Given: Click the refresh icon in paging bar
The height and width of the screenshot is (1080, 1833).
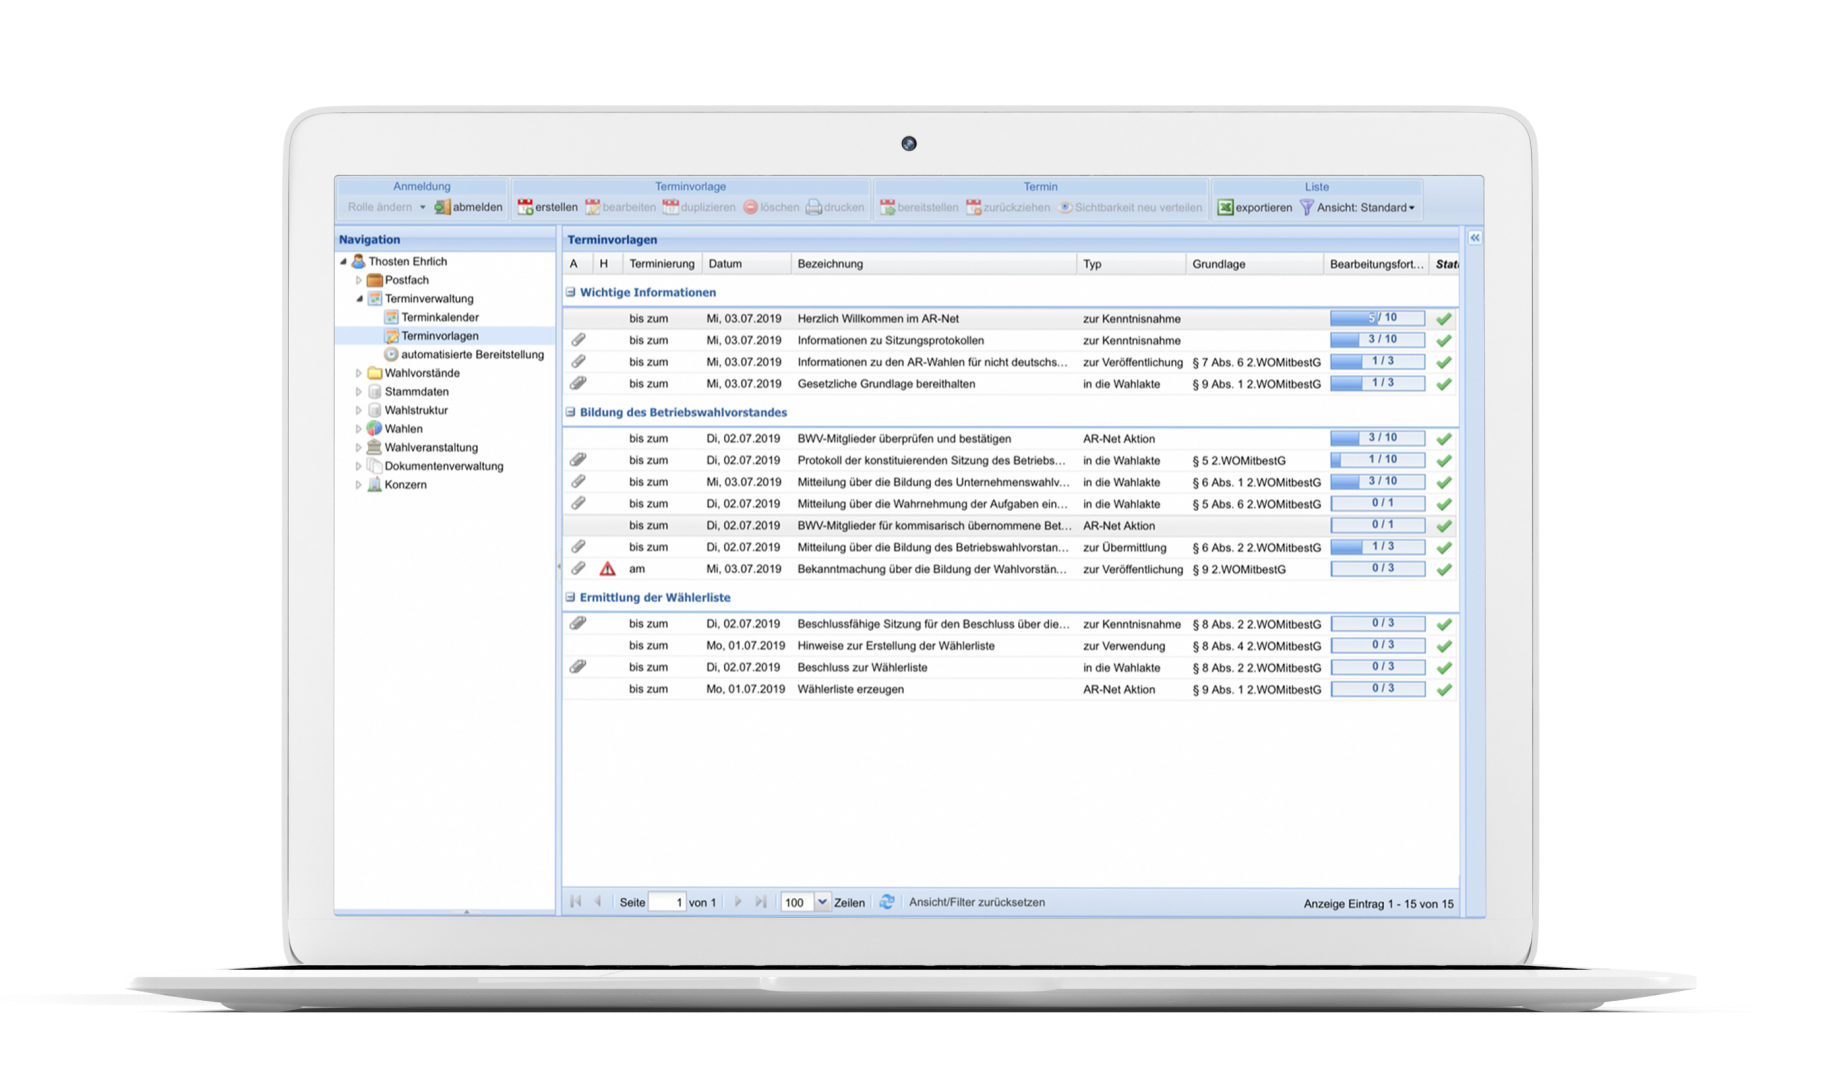Looking at the screenshot, I should pyautogui.click(x=887, y=902).
